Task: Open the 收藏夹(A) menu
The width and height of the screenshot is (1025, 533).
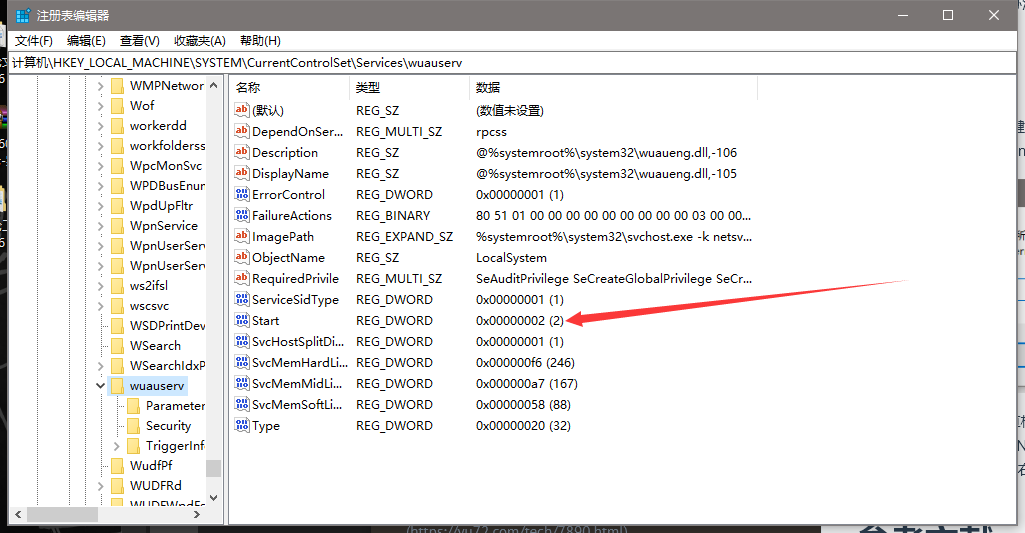Action: (x=200, y=41)
